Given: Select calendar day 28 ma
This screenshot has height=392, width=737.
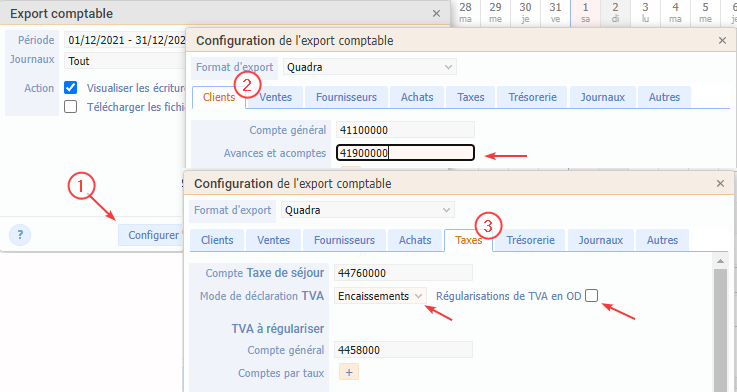Looking at the screenshot, I should pyautogui.click(x=465, y=13).
